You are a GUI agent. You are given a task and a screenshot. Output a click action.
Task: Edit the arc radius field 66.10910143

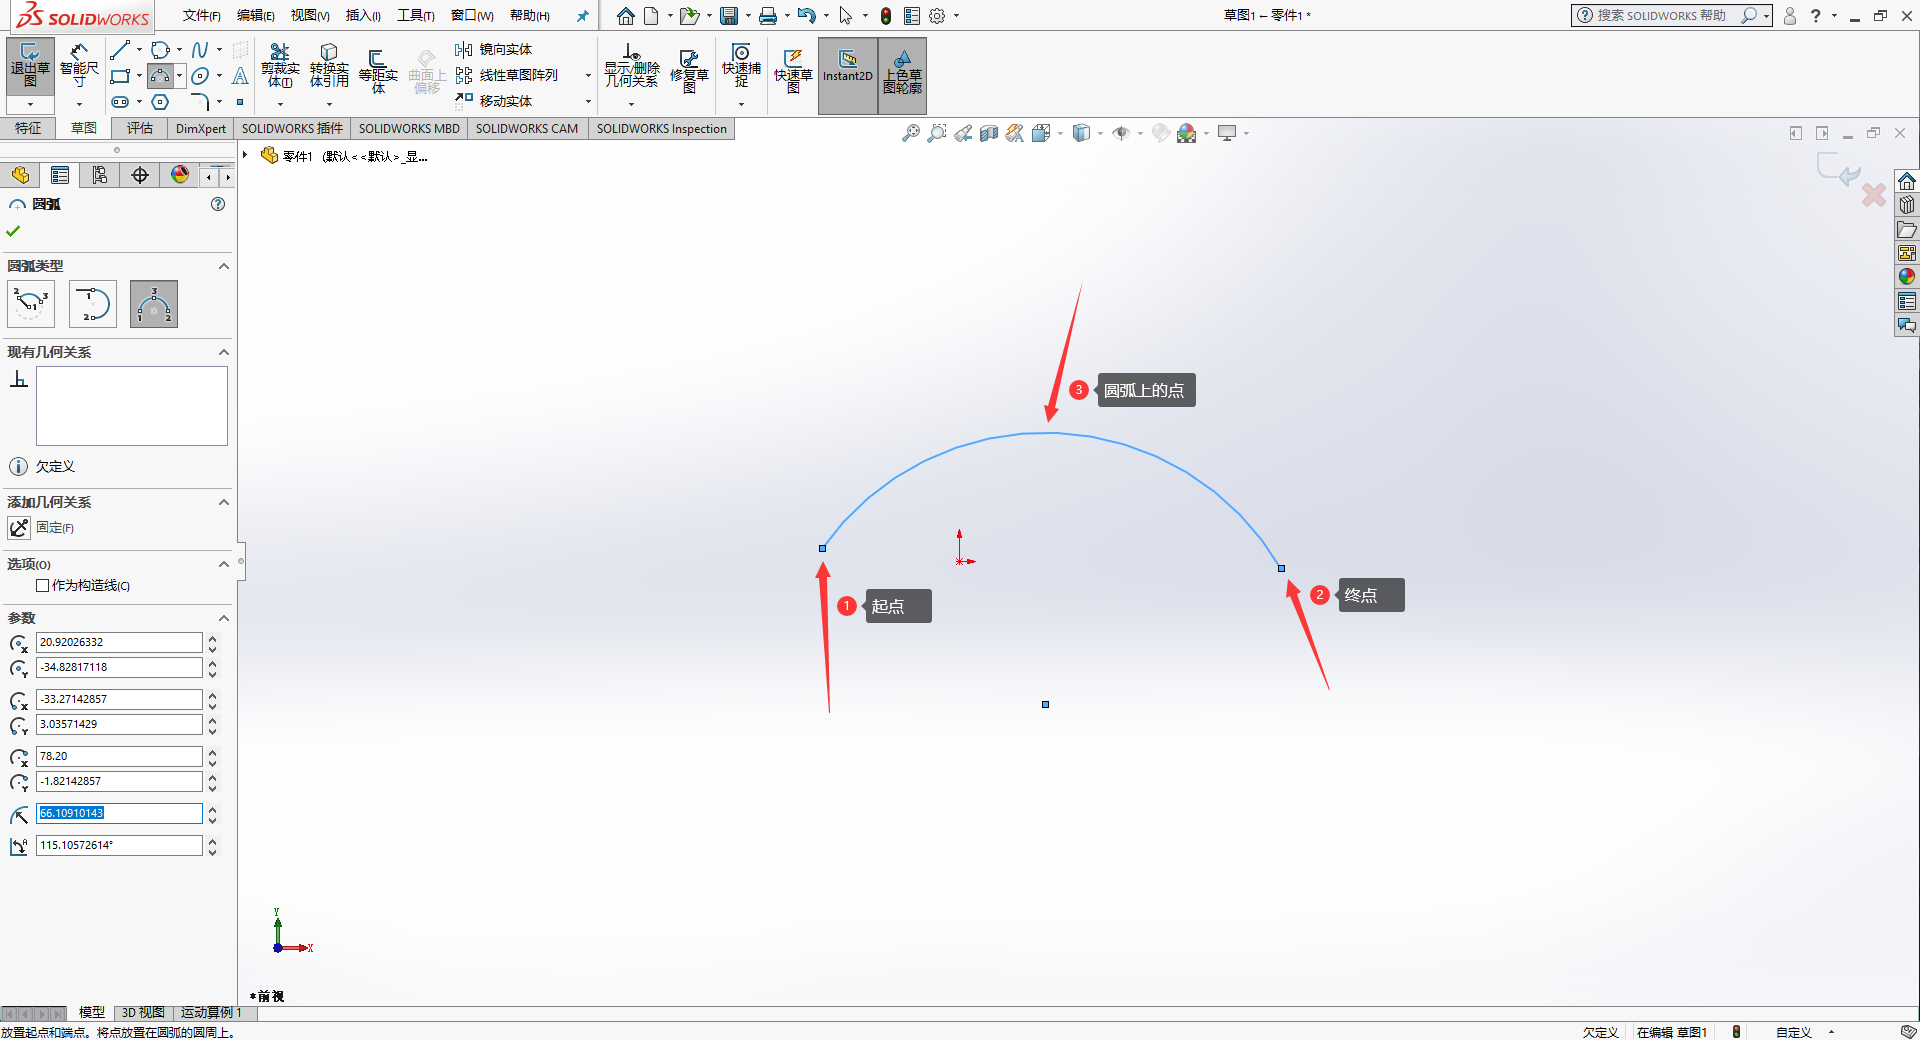pos(119,813)
